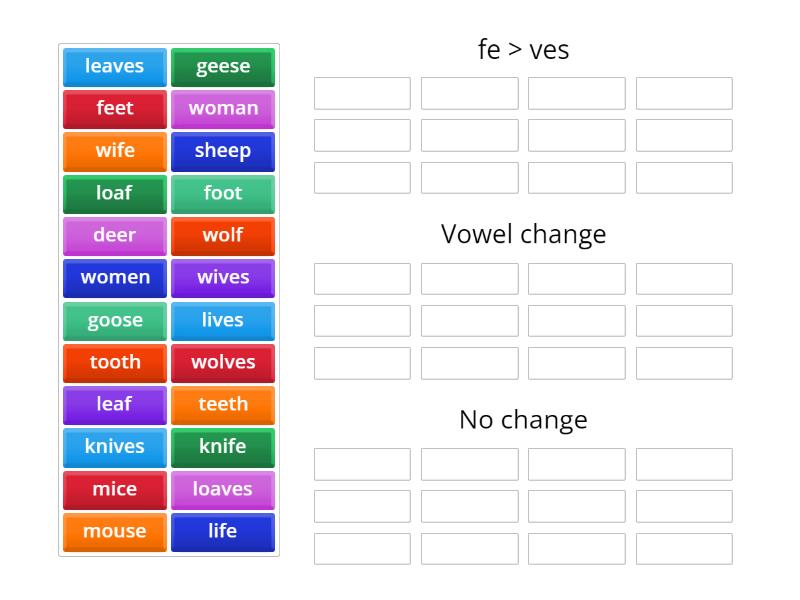Image resolution: width=800 pixels, height=600 pixels.
Task: Select the "mice" word tile
Action: click(114, 489)
